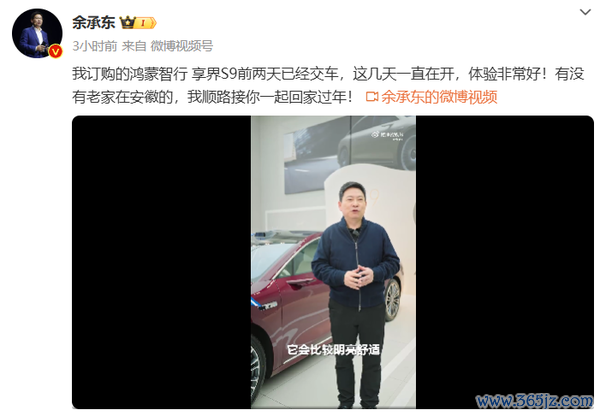Click the www.365jz.com watermark
The image size is (600, 416).
point(534,401)
